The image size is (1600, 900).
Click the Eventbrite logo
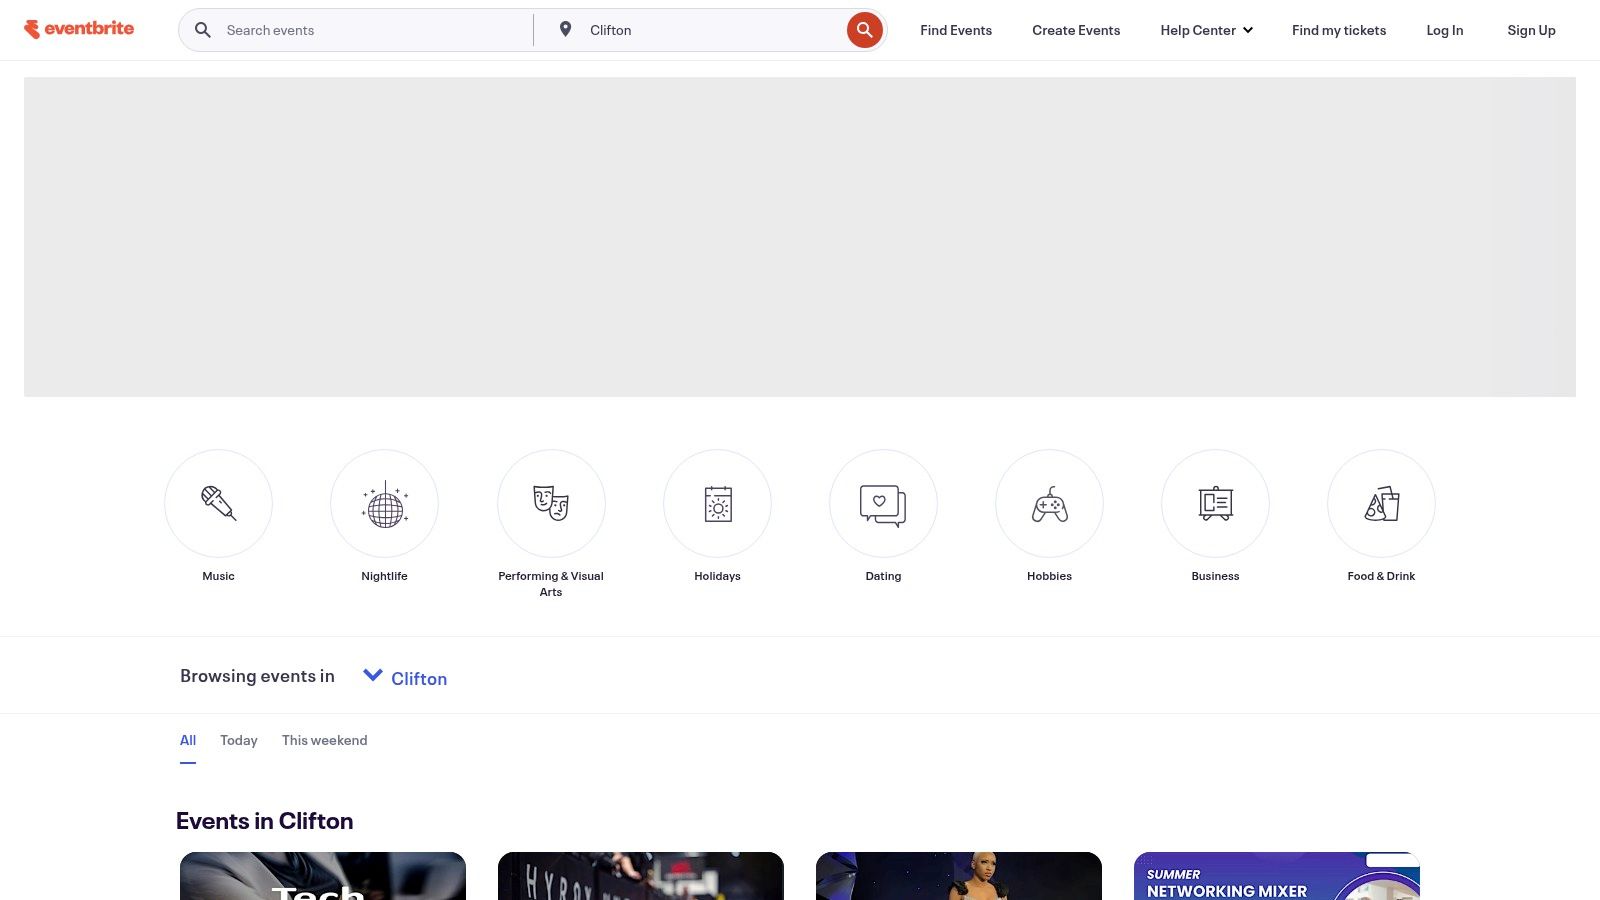click(x=79, y=29)
